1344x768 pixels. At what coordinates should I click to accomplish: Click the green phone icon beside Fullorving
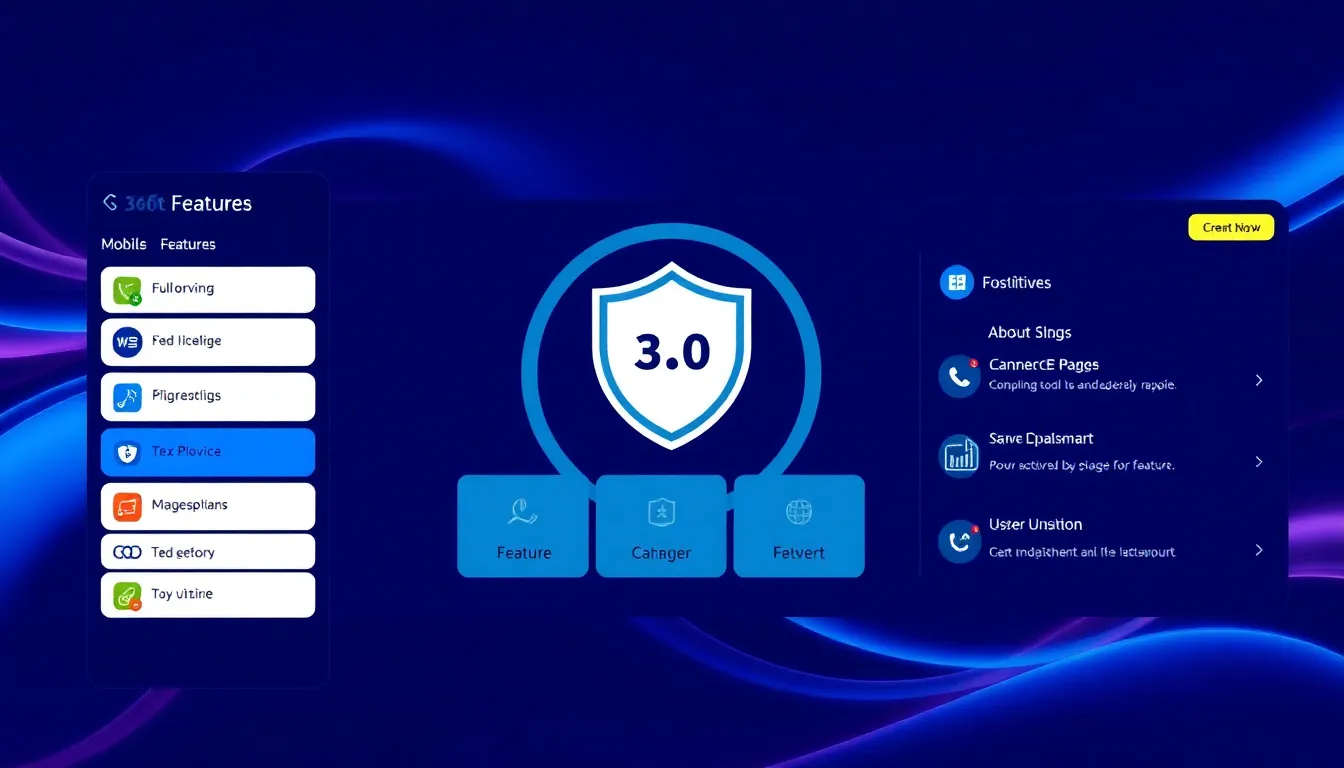click(x=127, y=290)
